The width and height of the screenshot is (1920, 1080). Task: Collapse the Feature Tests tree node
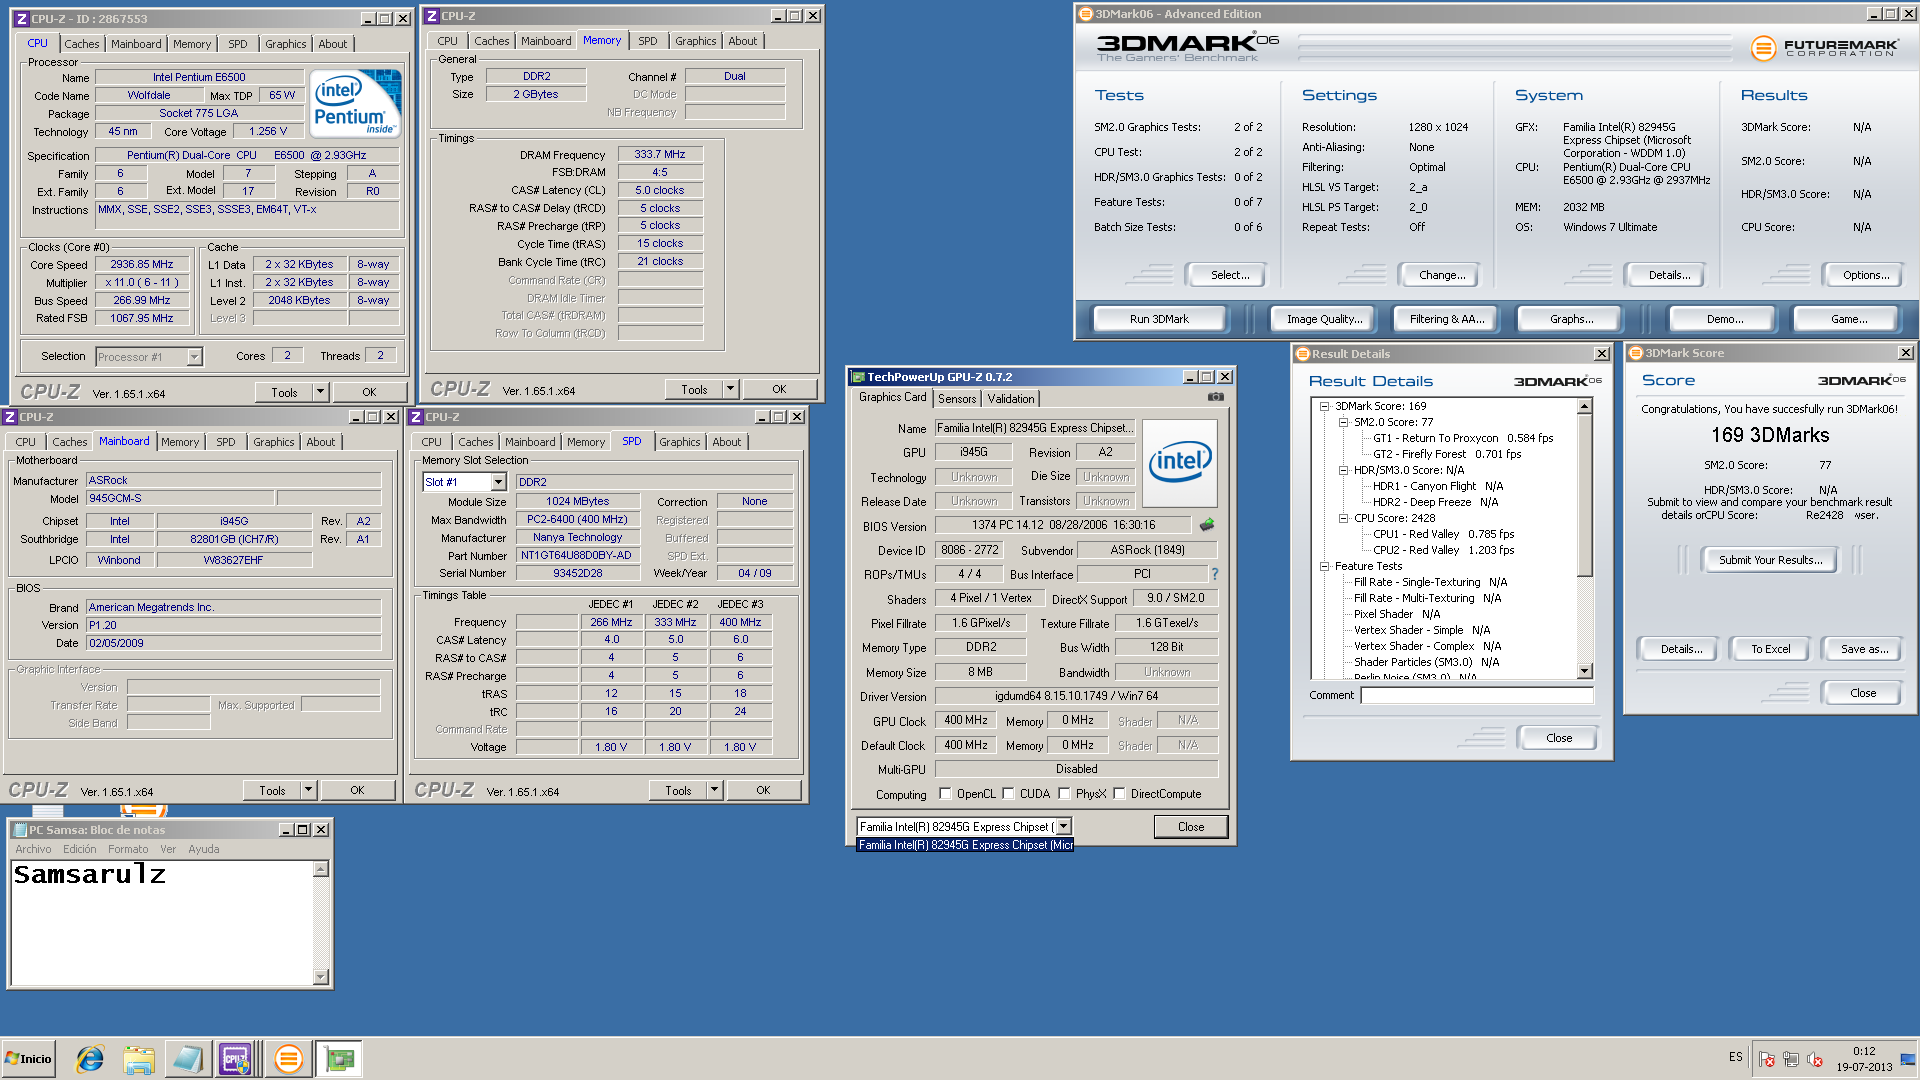pos(1325,566)
